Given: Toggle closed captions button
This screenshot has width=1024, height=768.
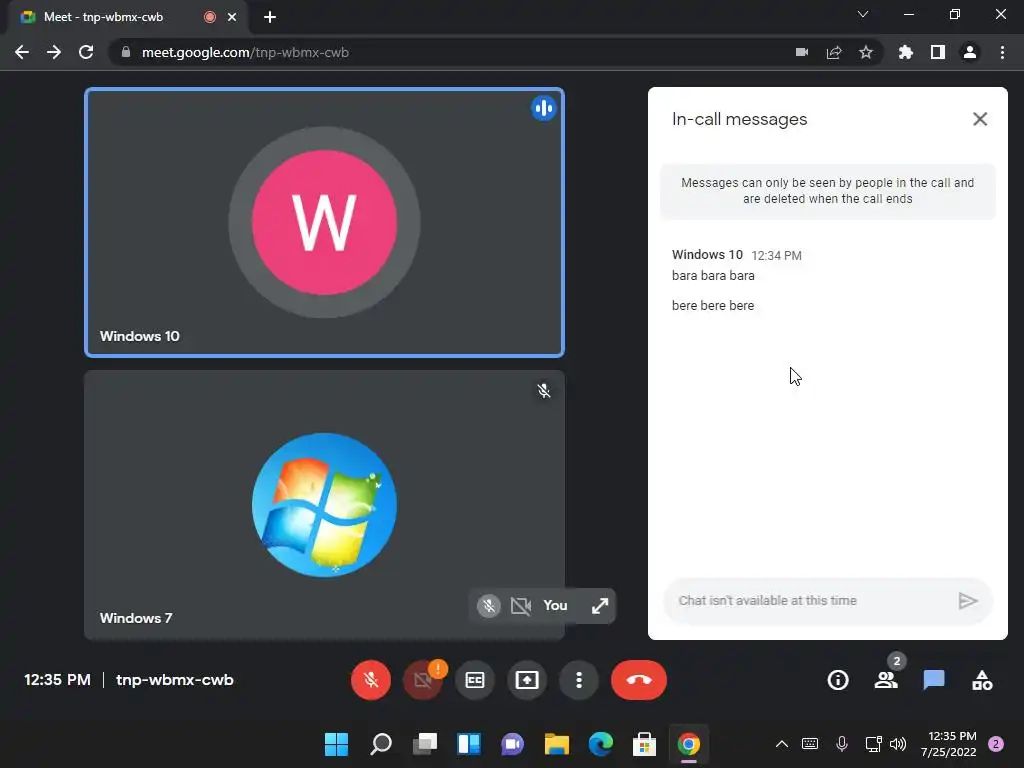Looking at the screenshot, I should click(475, 680).
